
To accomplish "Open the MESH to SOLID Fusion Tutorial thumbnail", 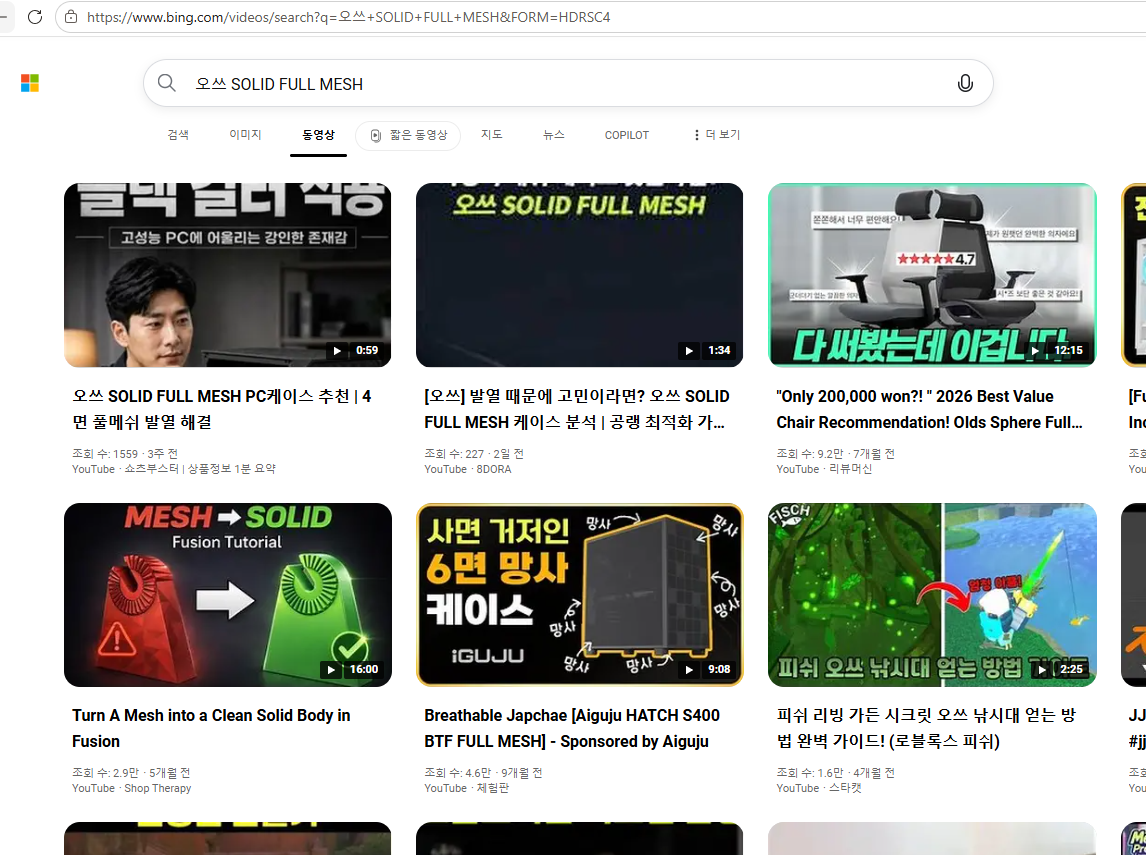I will tap(227, 595).
